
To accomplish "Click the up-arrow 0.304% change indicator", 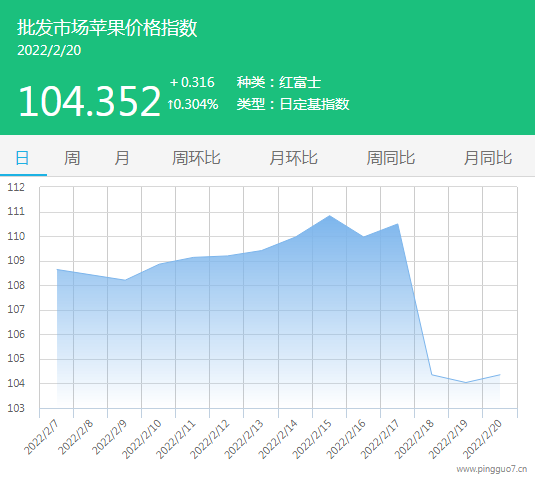I will pyautogui.click(x=193, y=104).
